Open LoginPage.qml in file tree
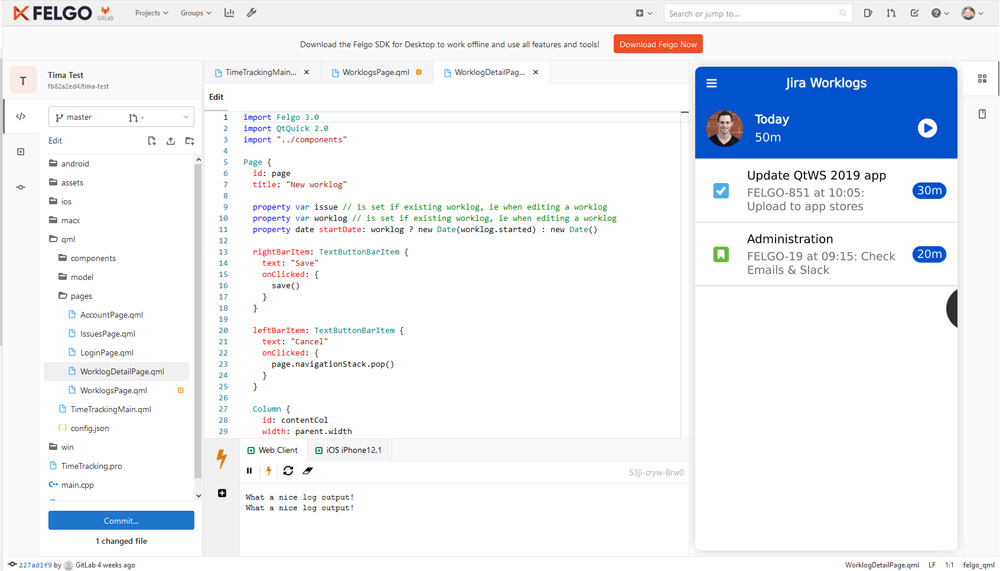This screenshot has width=1000, height=571. point(107,353)
